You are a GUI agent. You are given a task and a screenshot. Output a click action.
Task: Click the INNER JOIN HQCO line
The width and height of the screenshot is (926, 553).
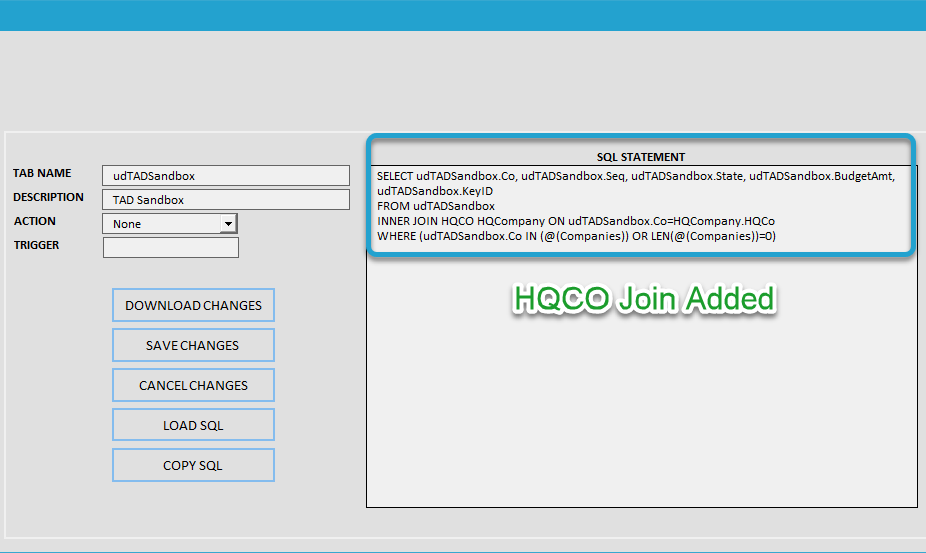coord(576,221)
